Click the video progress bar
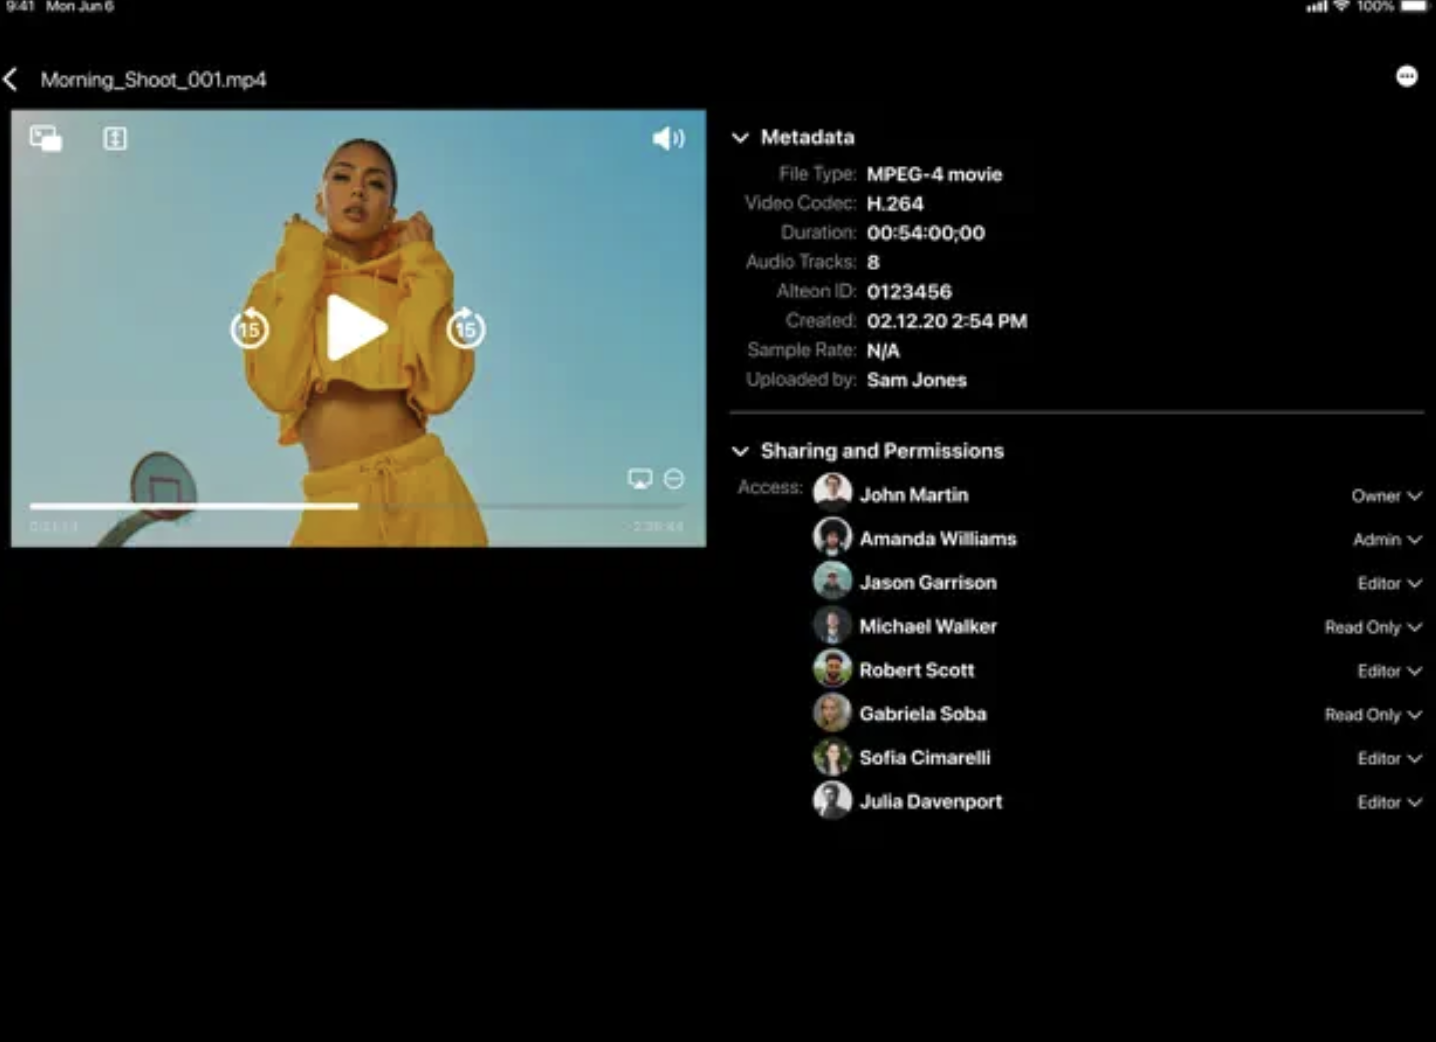1436x1042 pixels. click(356, 506)
